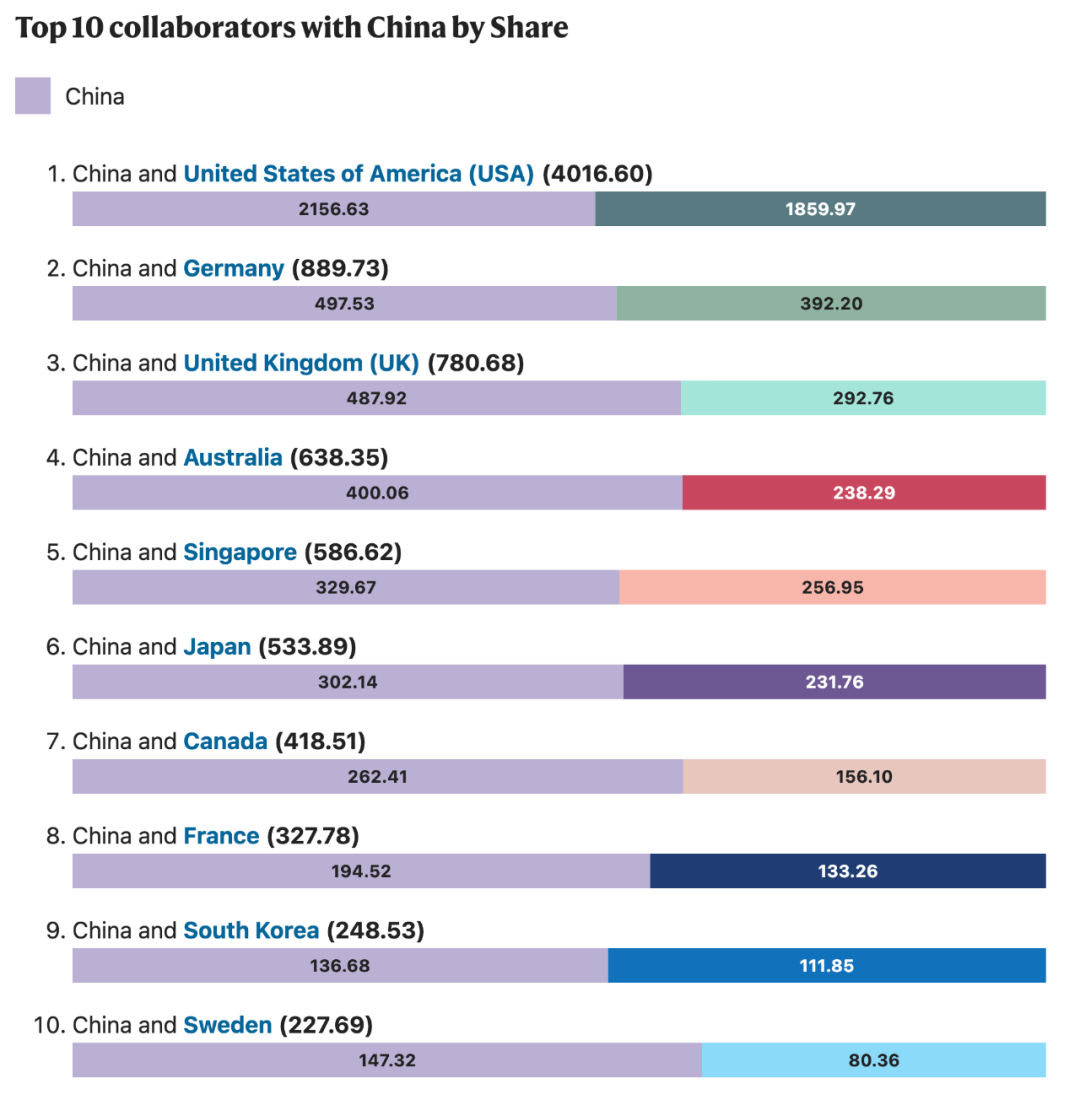
Task: Click the navy France segment showing 133.26
Action: 848,871
